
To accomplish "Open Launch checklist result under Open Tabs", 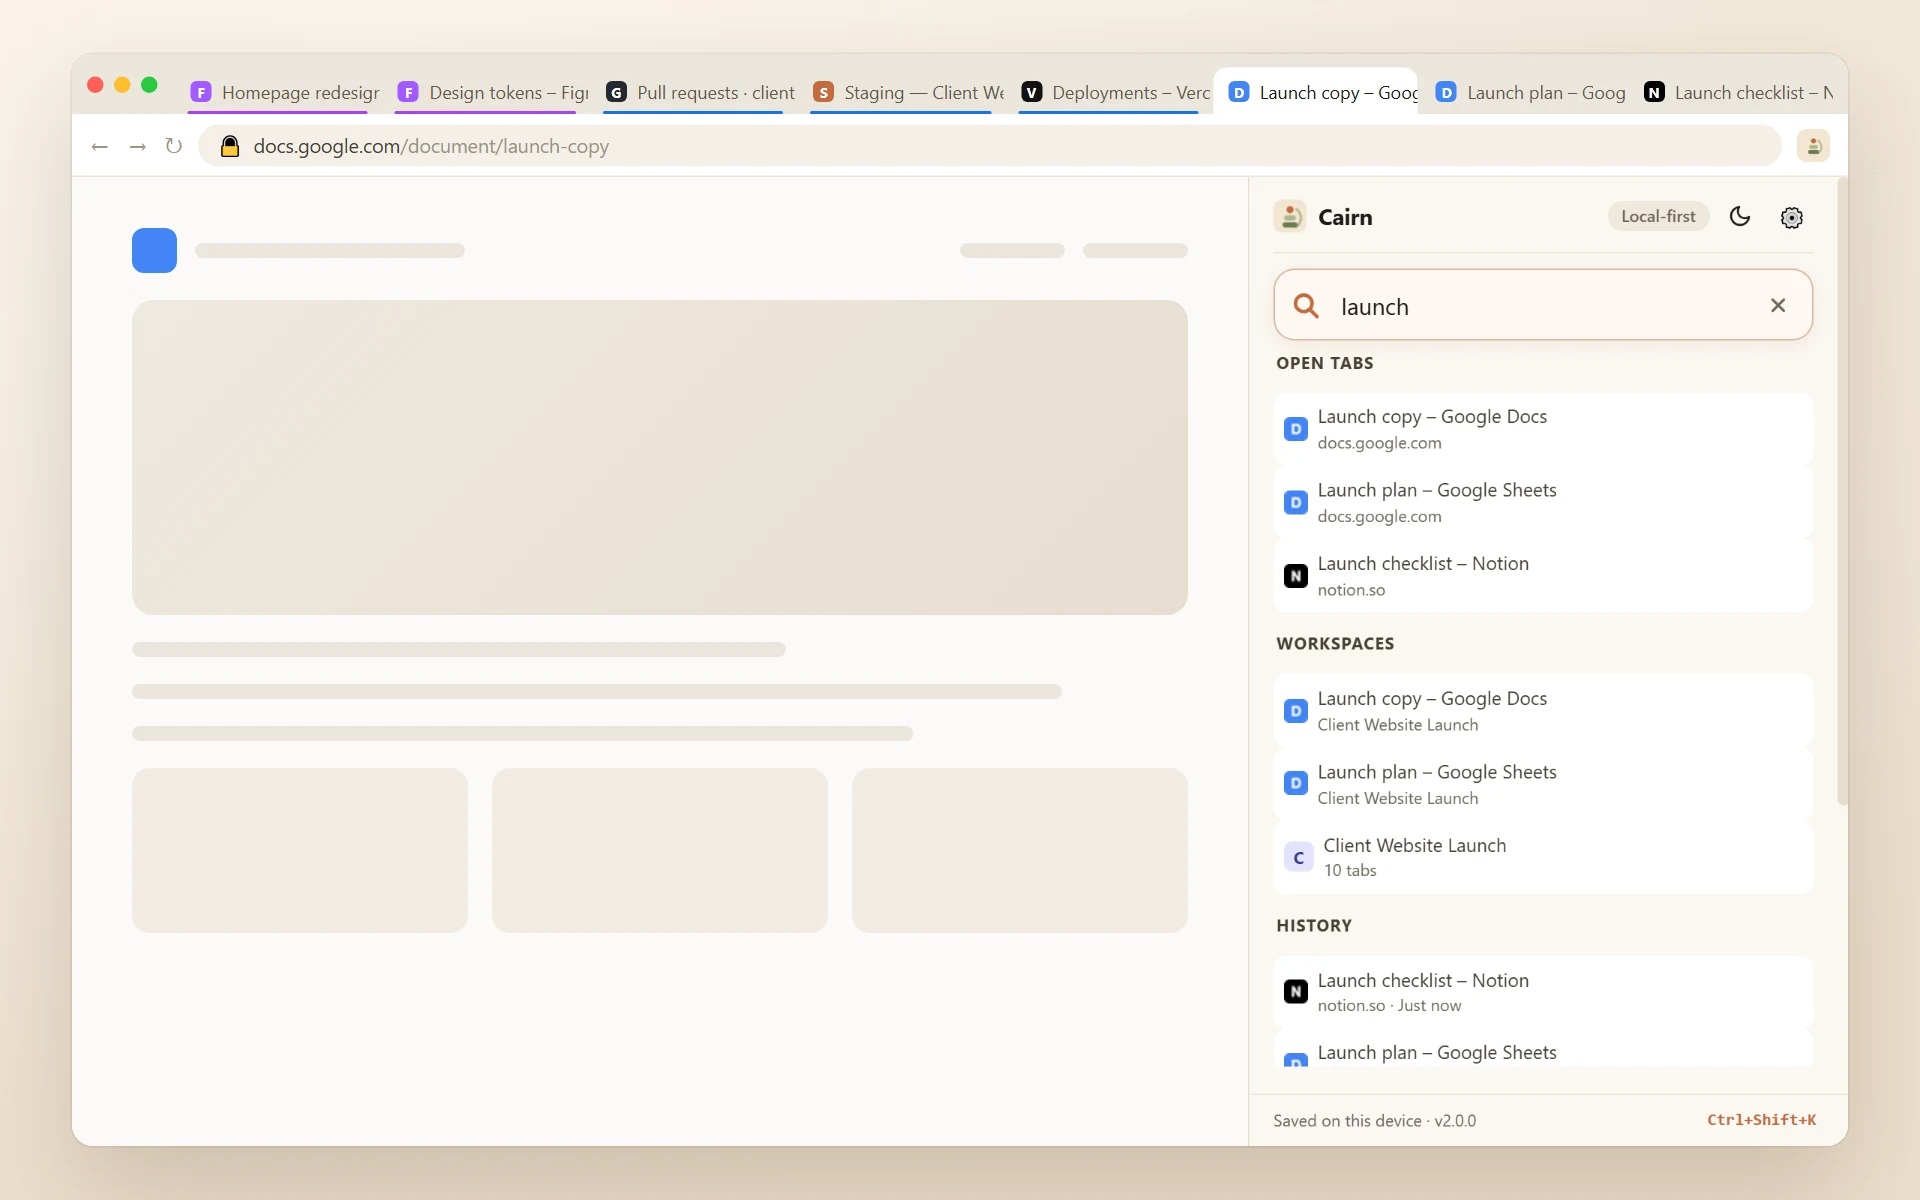I will (1543, 576).
